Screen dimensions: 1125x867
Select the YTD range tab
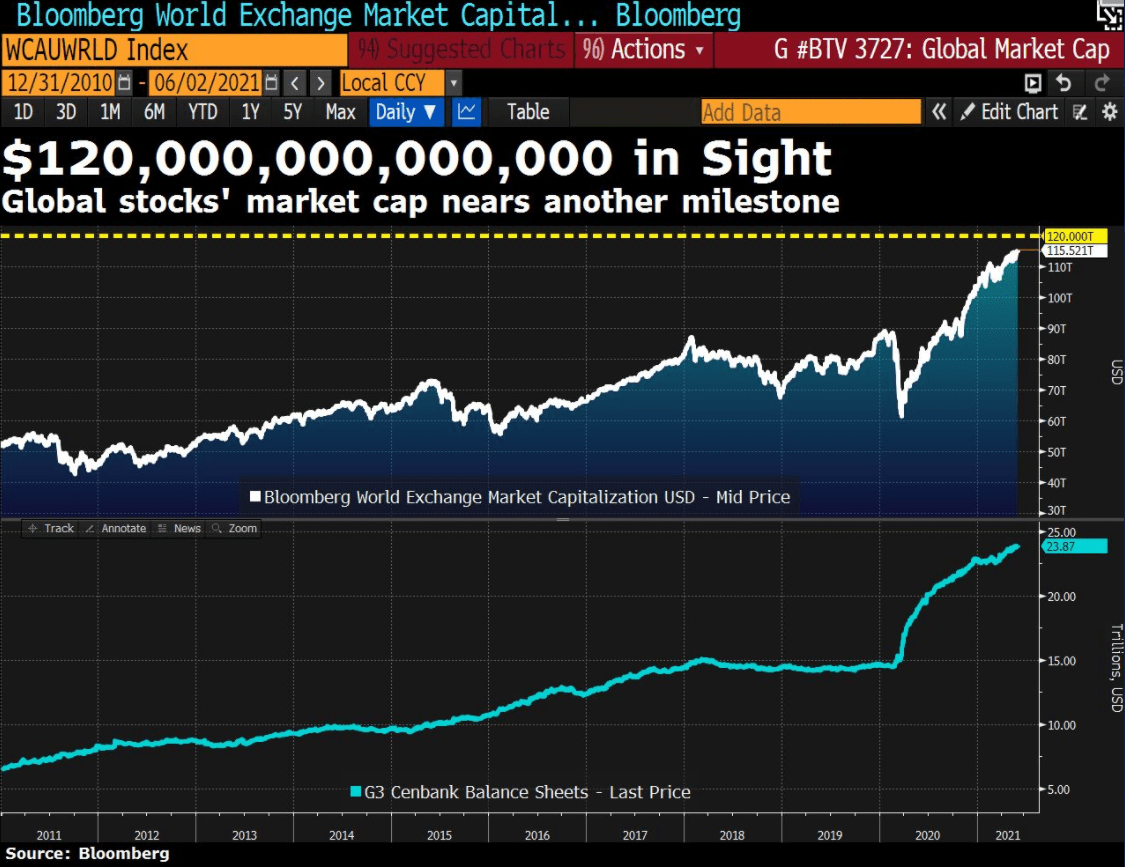coord(202,112)
